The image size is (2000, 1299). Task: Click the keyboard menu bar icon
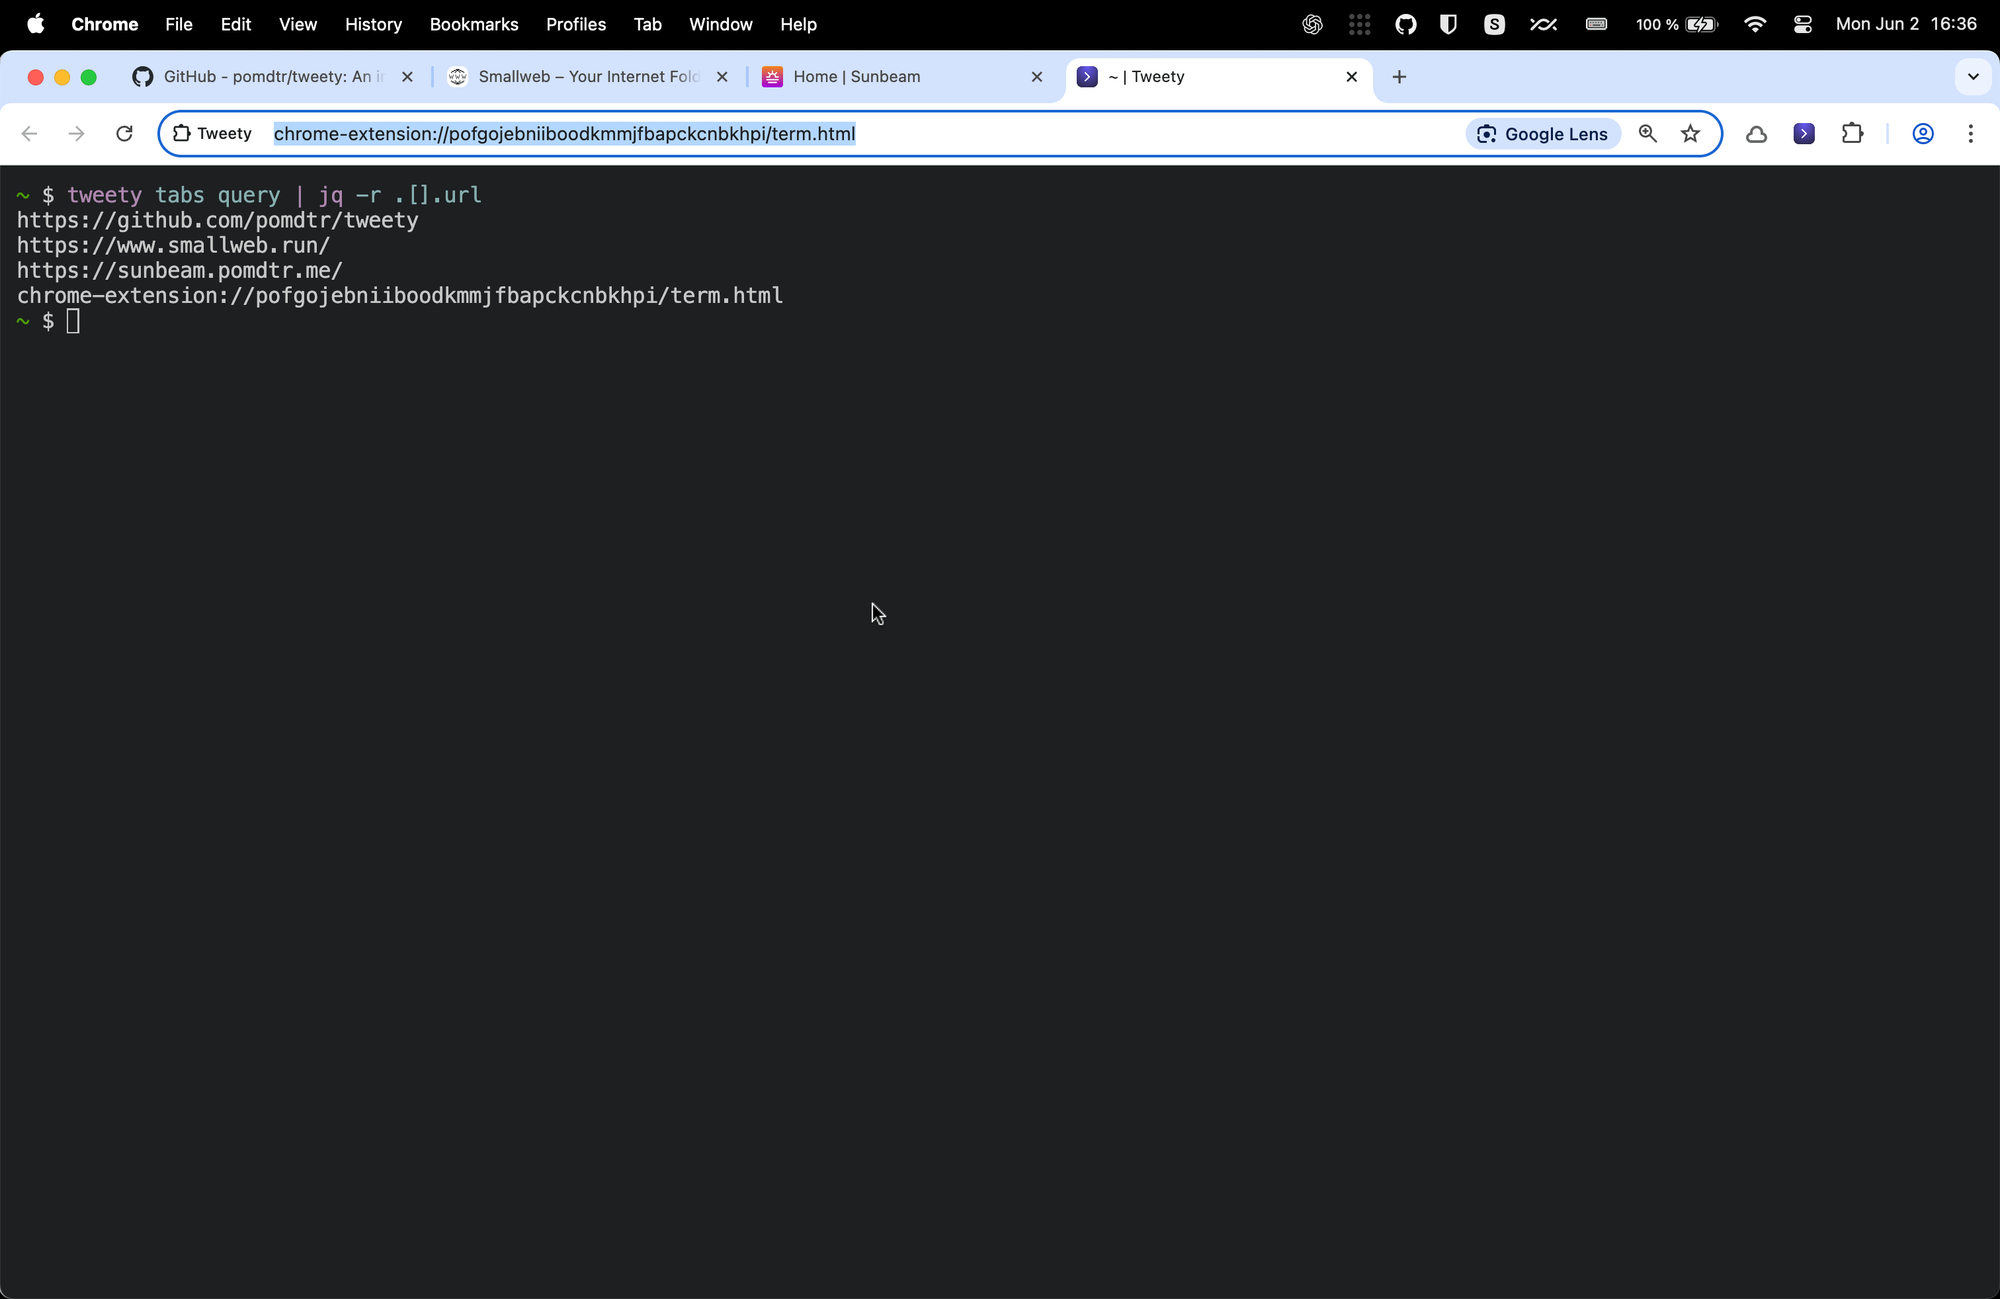coord(1596,24)
